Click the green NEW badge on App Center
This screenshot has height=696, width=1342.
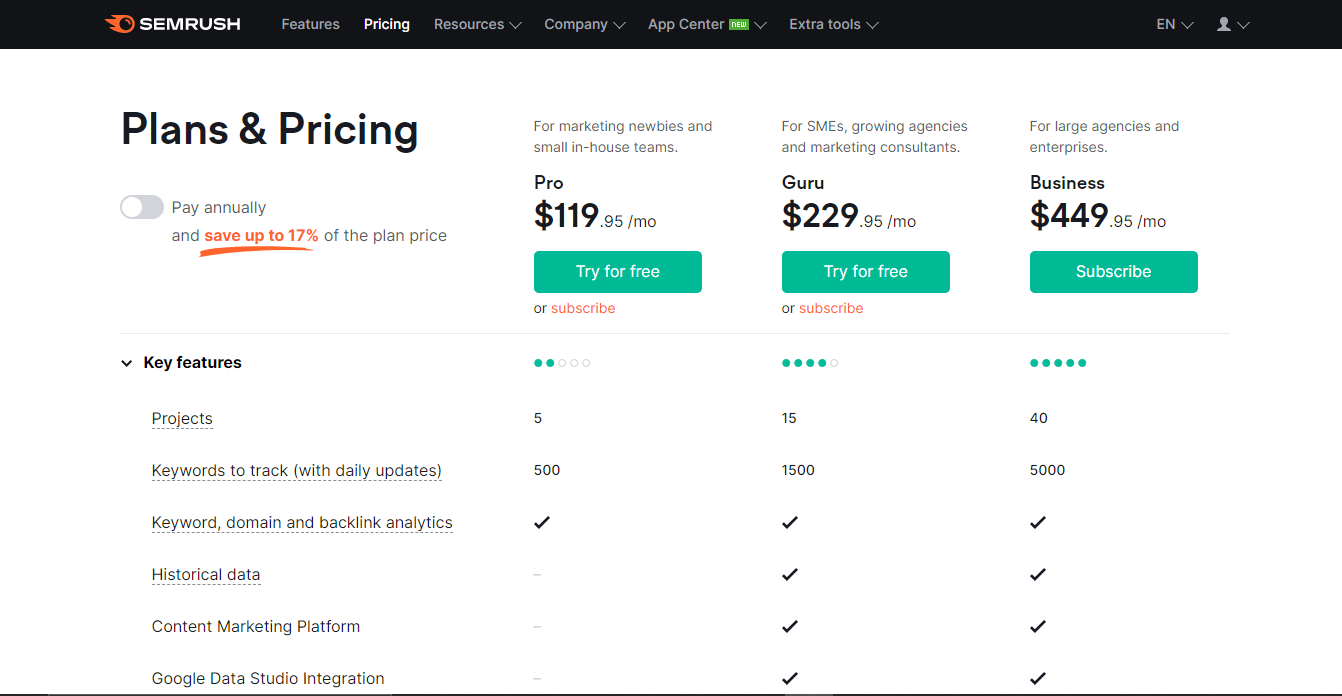click(x=739, y=24)
